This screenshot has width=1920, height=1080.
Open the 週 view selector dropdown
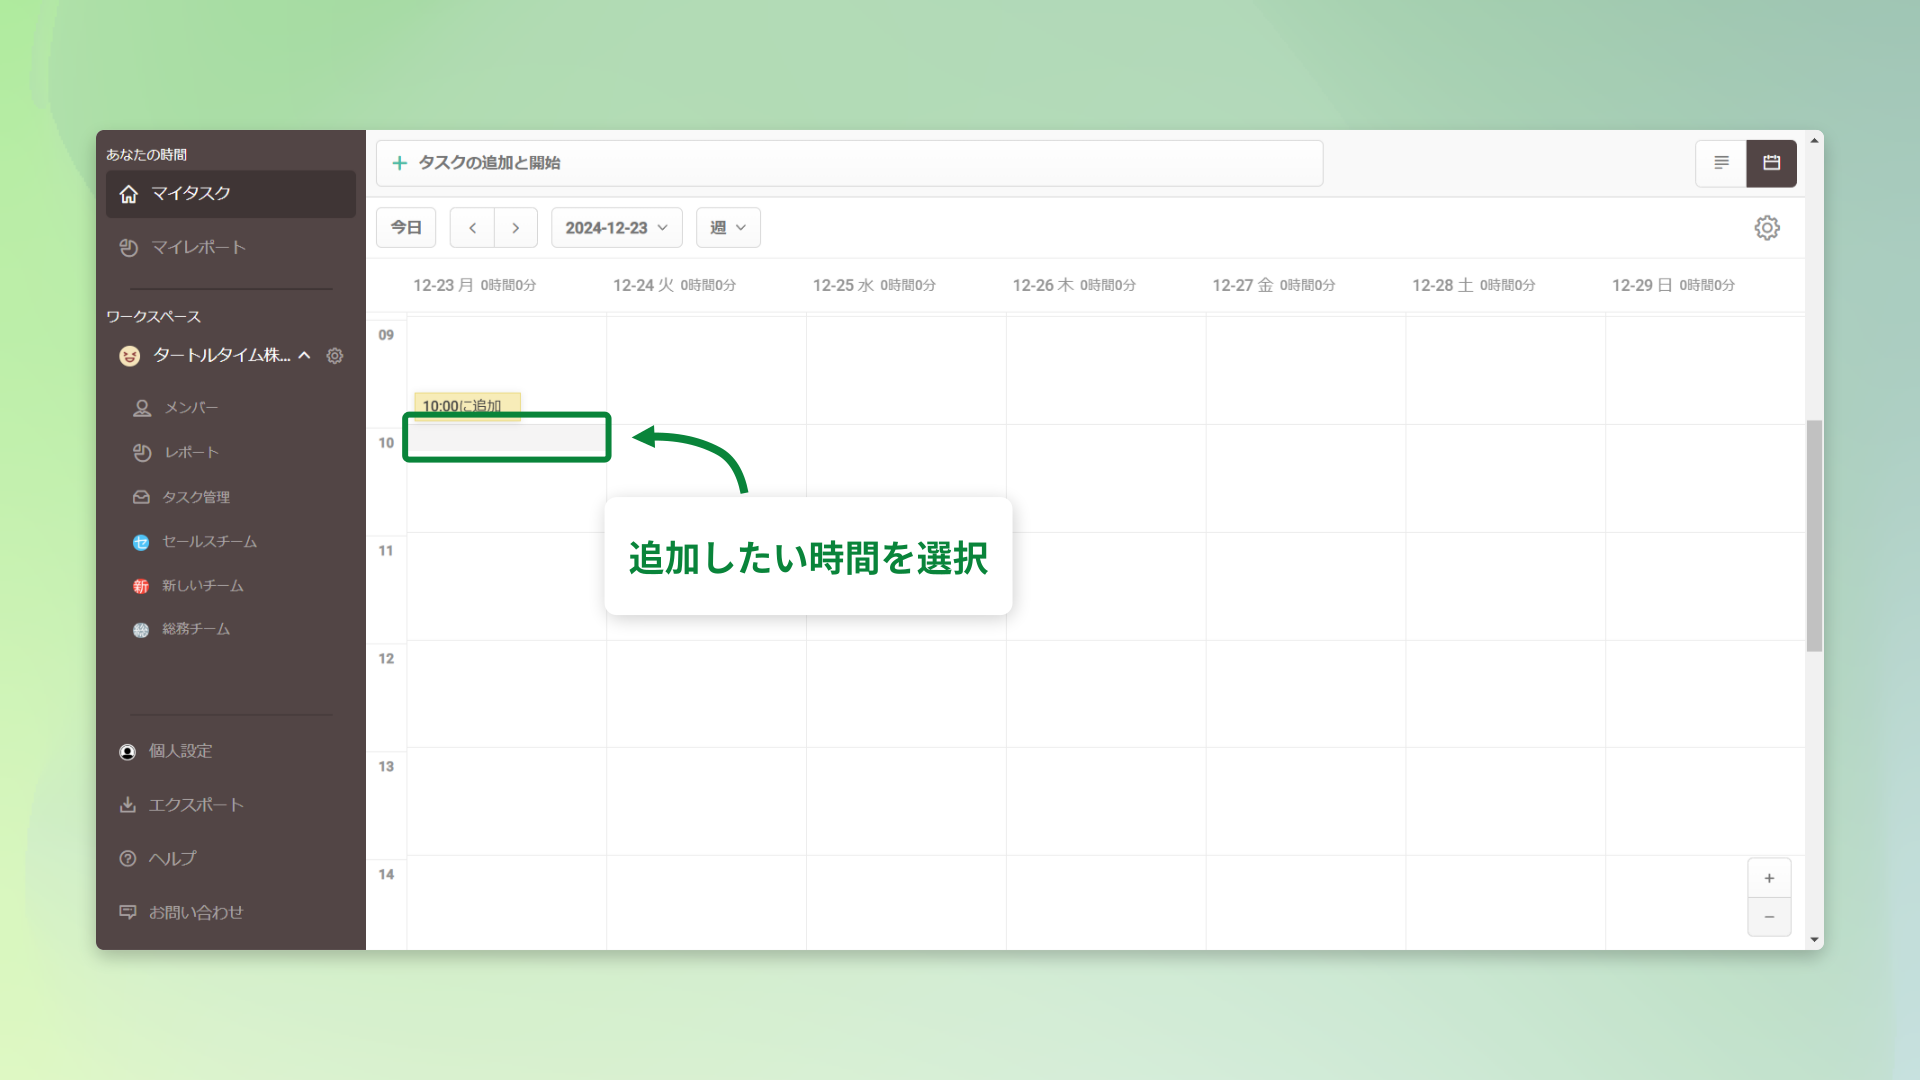[x=727, y=227]
